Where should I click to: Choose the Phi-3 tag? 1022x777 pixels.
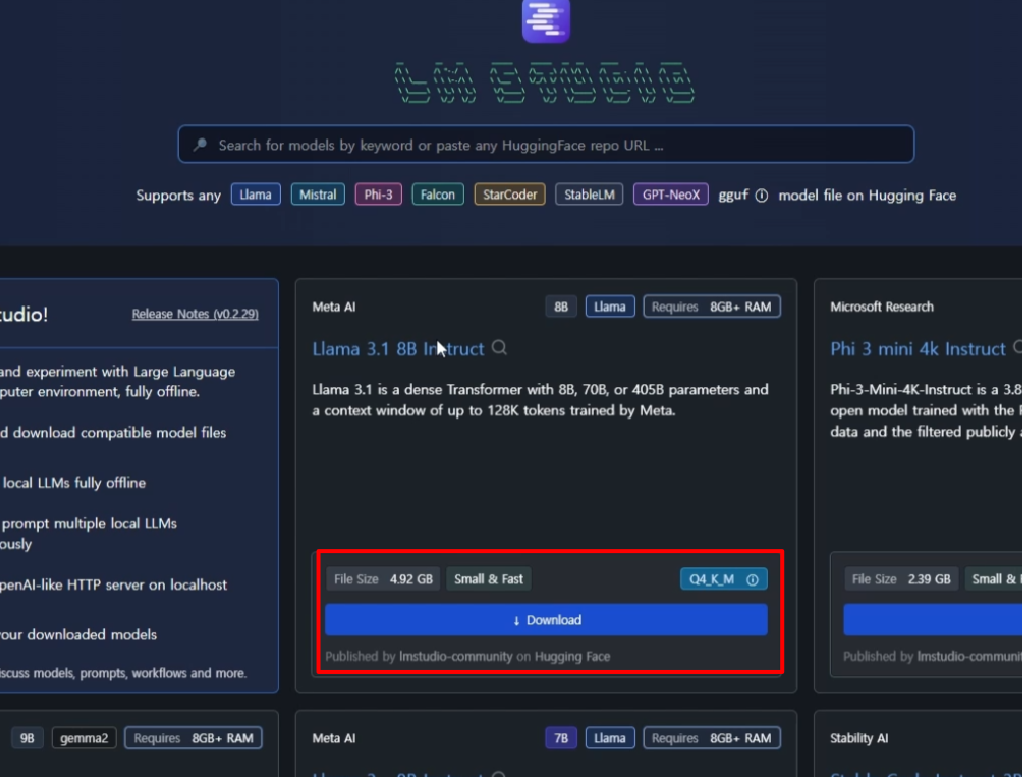click(x=378, y=194)
